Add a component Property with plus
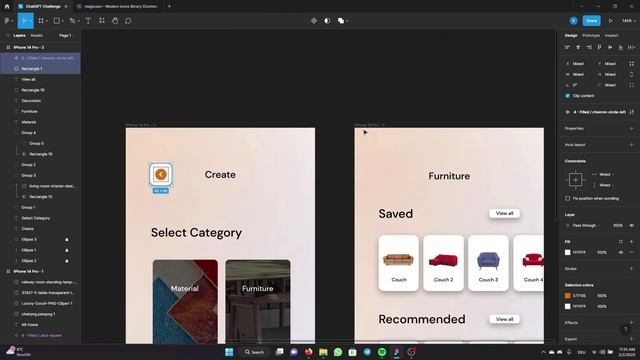 [631, 128]
